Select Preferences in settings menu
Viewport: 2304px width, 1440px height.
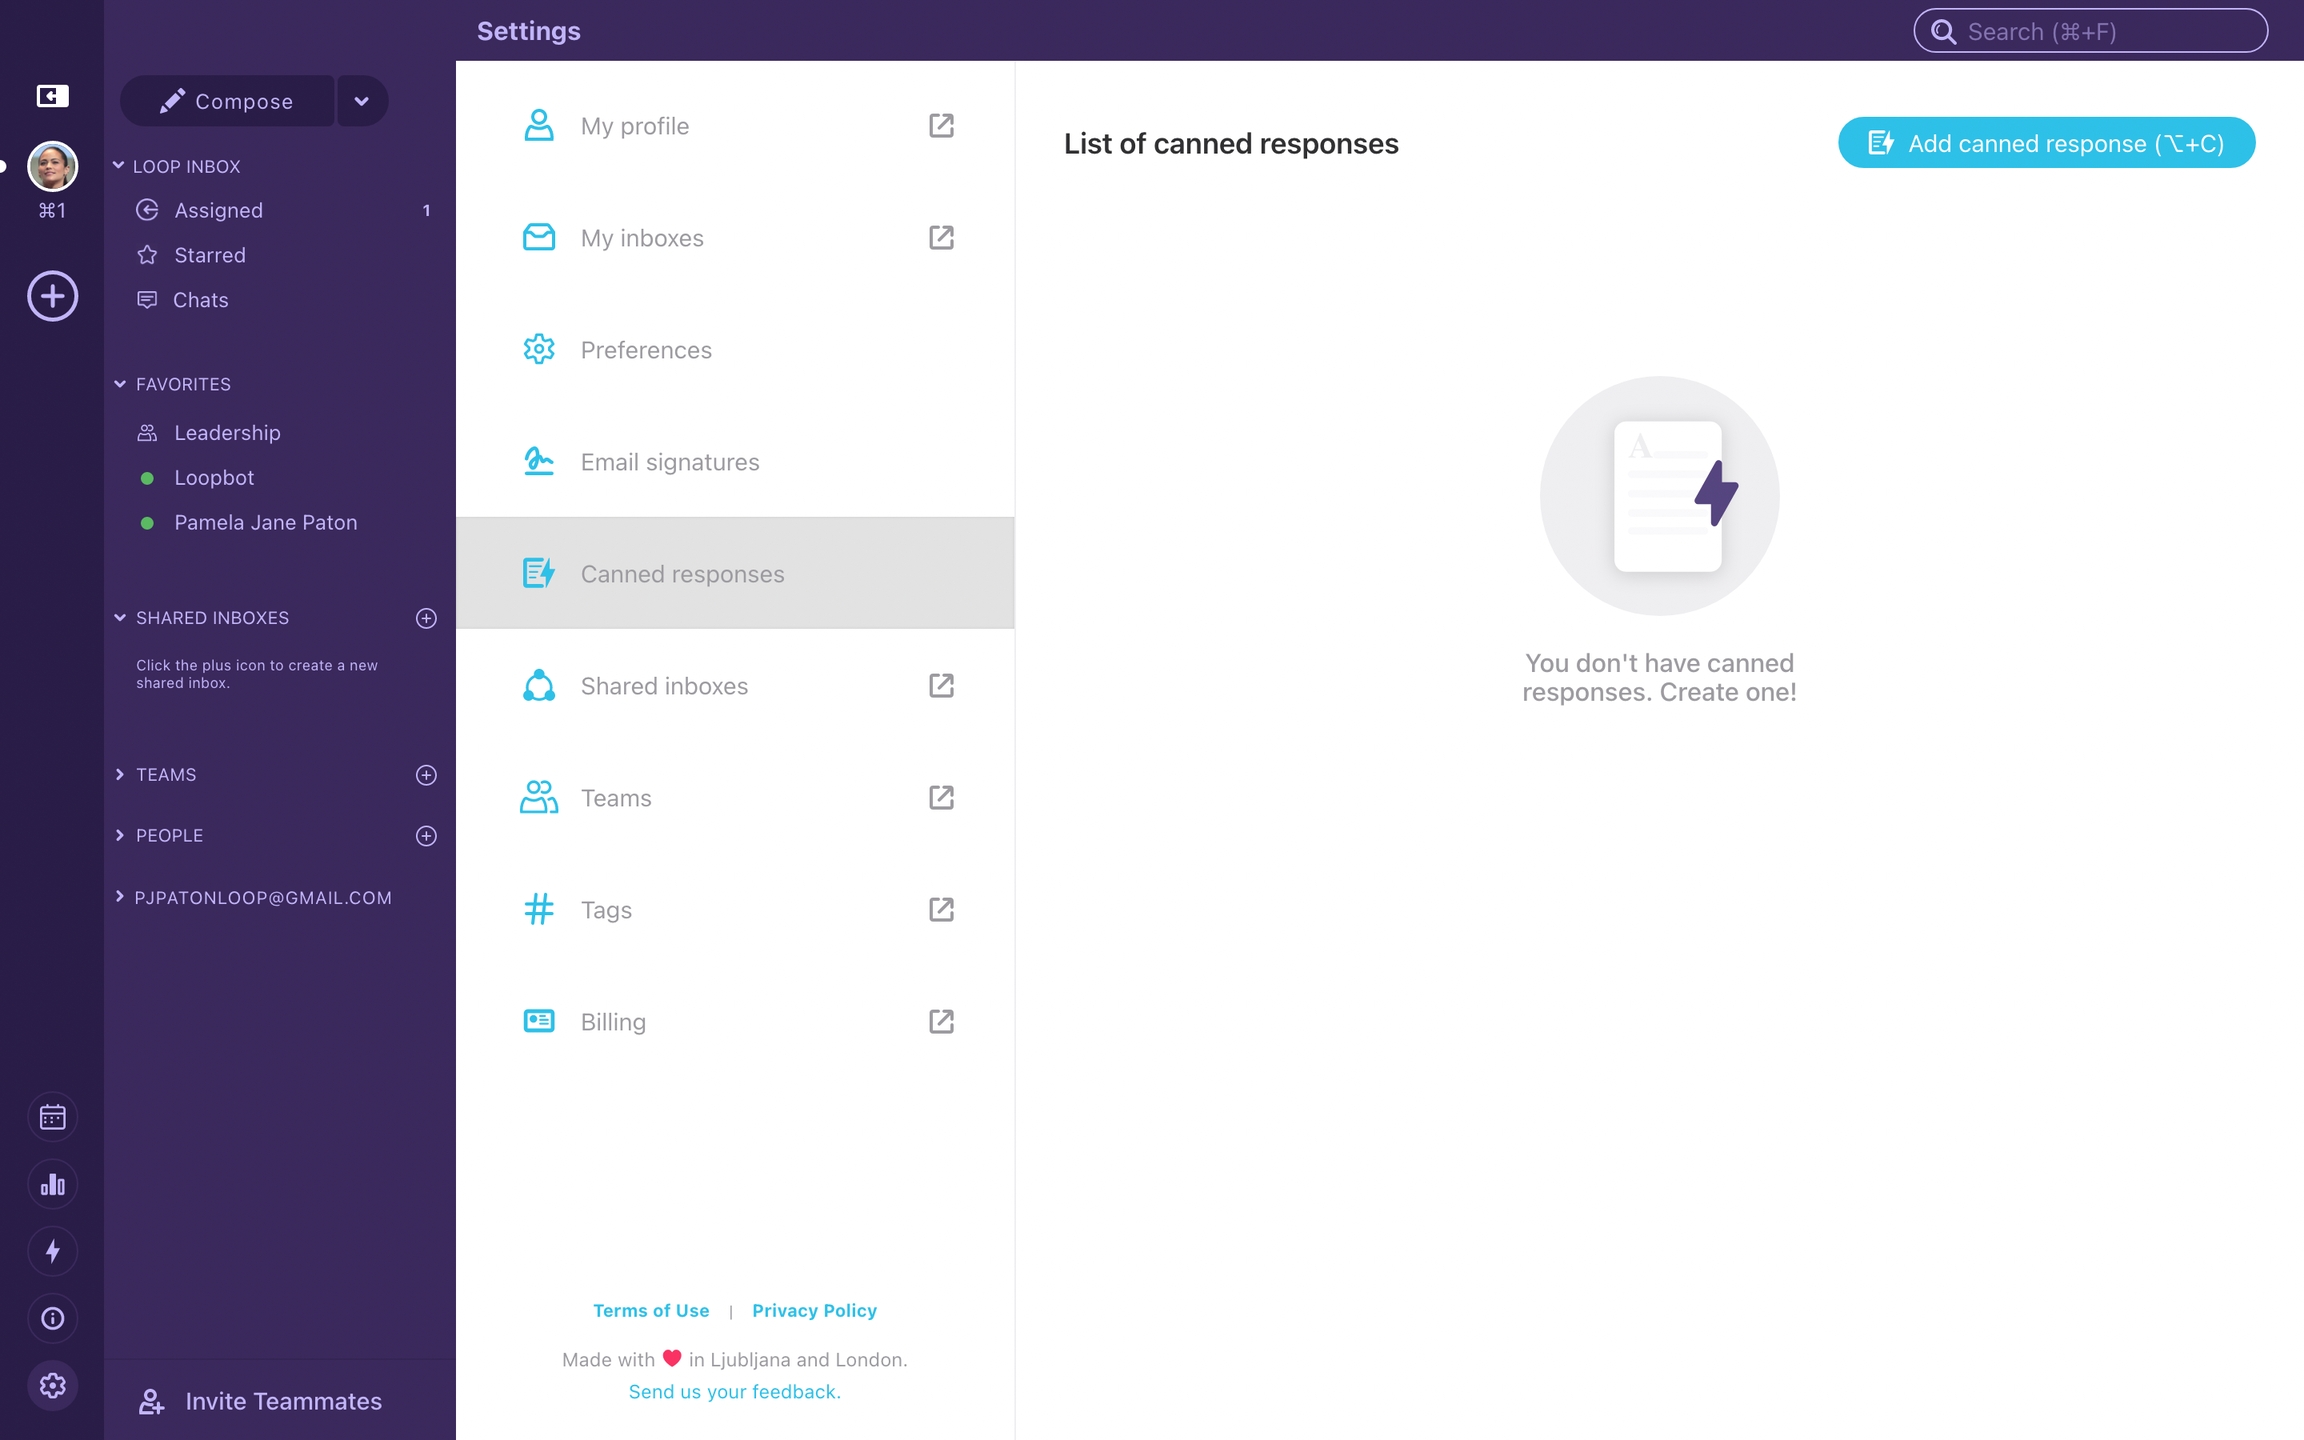646,350
